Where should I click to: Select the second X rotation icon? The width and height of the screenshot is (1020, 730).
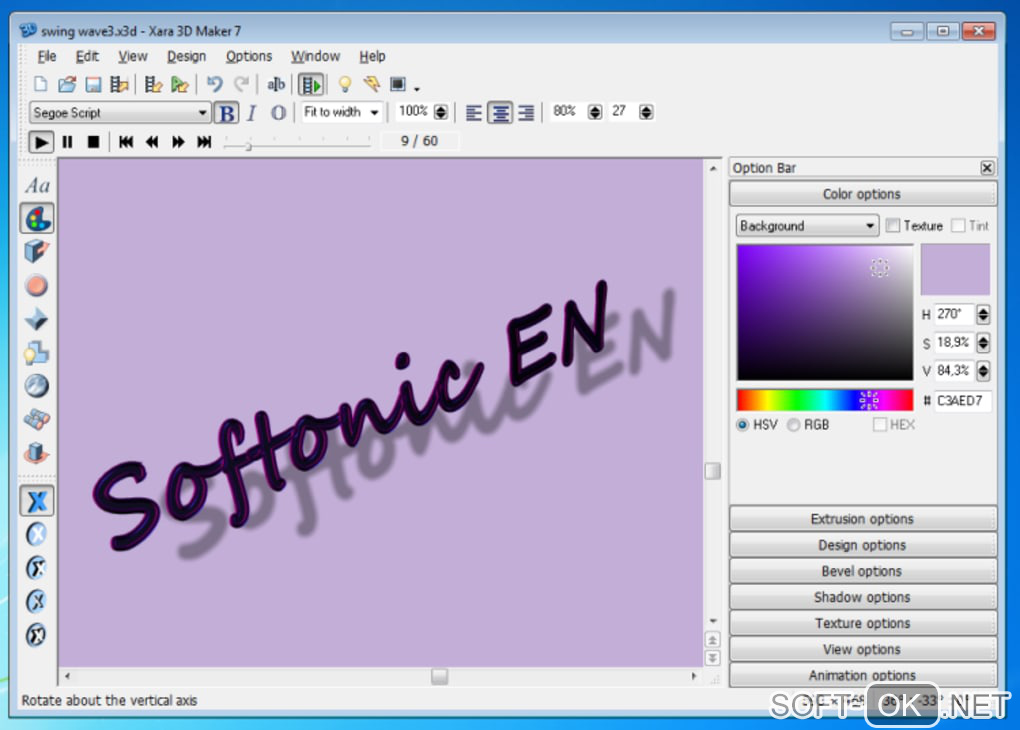click(x=37, y=535)
